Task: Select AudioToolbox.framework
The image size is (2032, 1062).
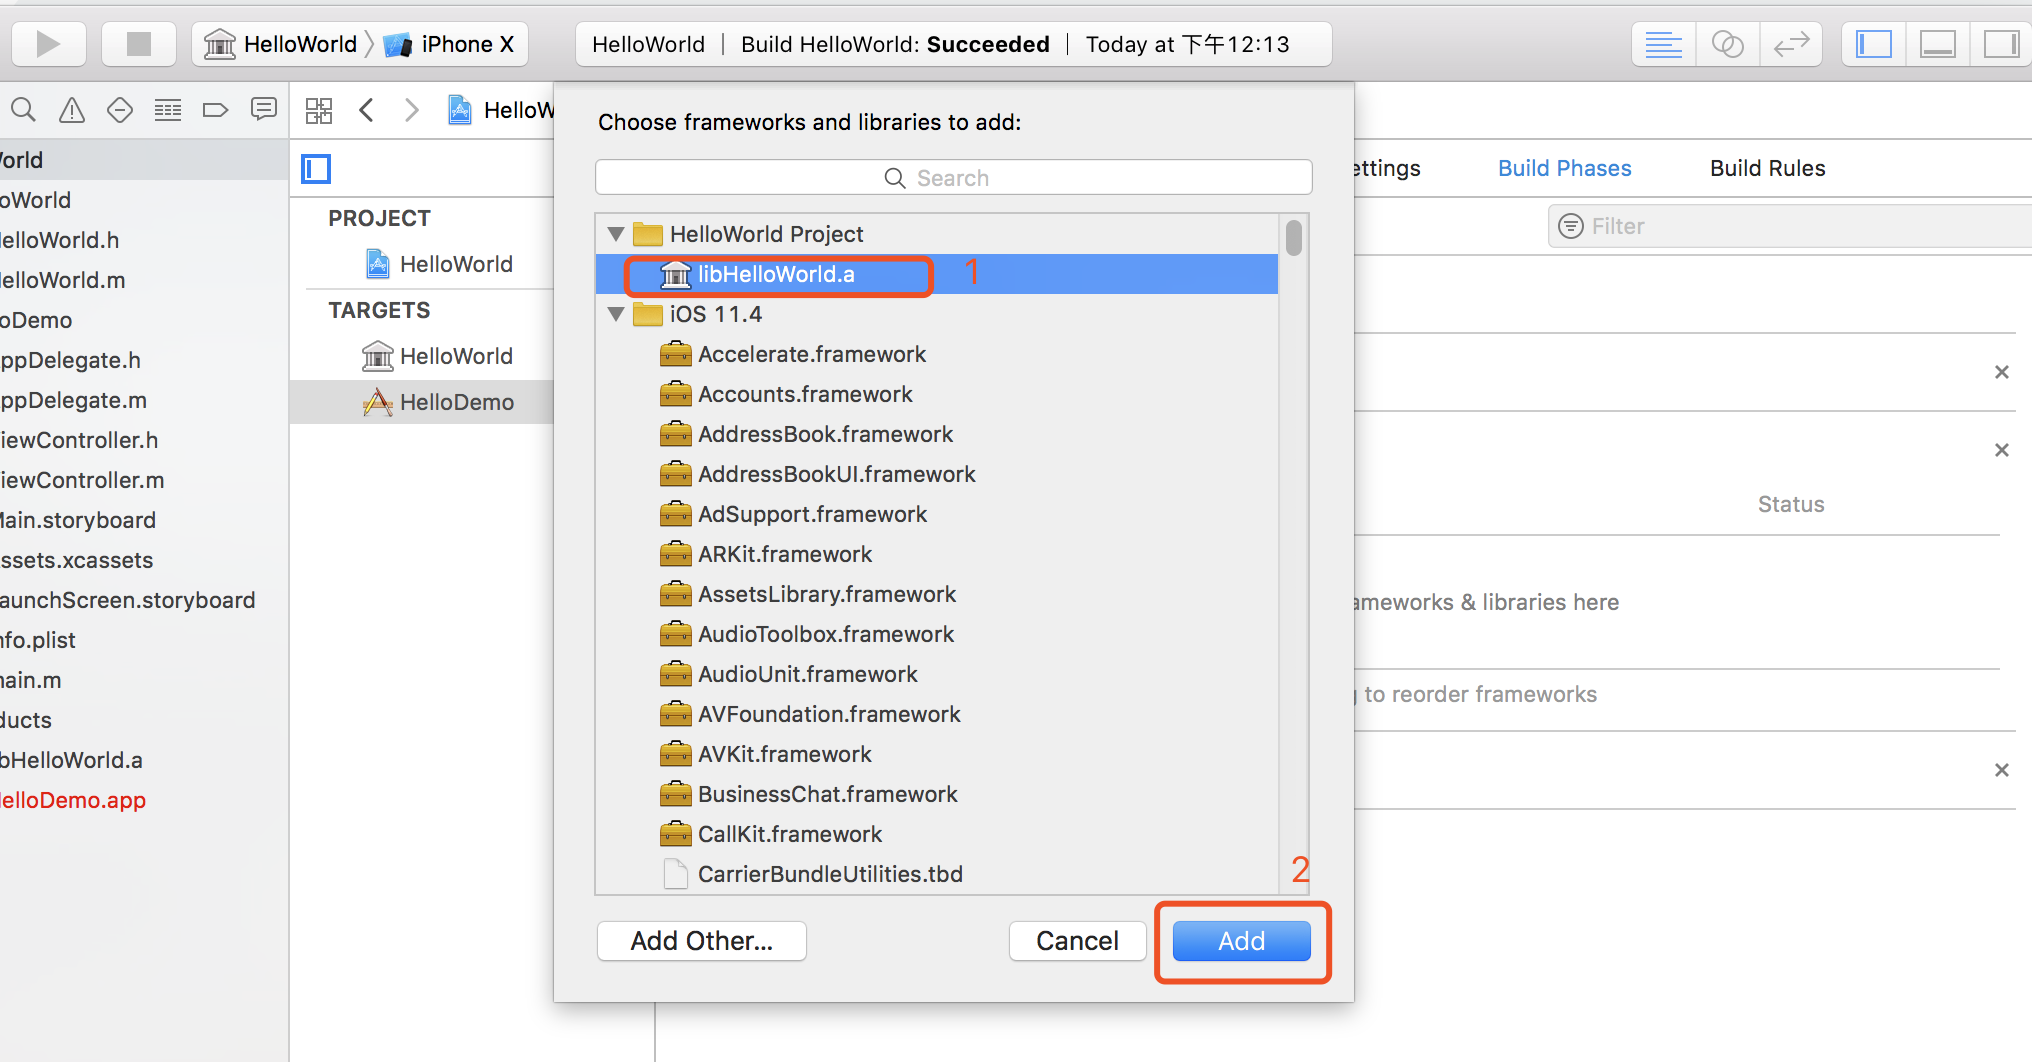Action: pyautogui.click(x=936, y=634)
